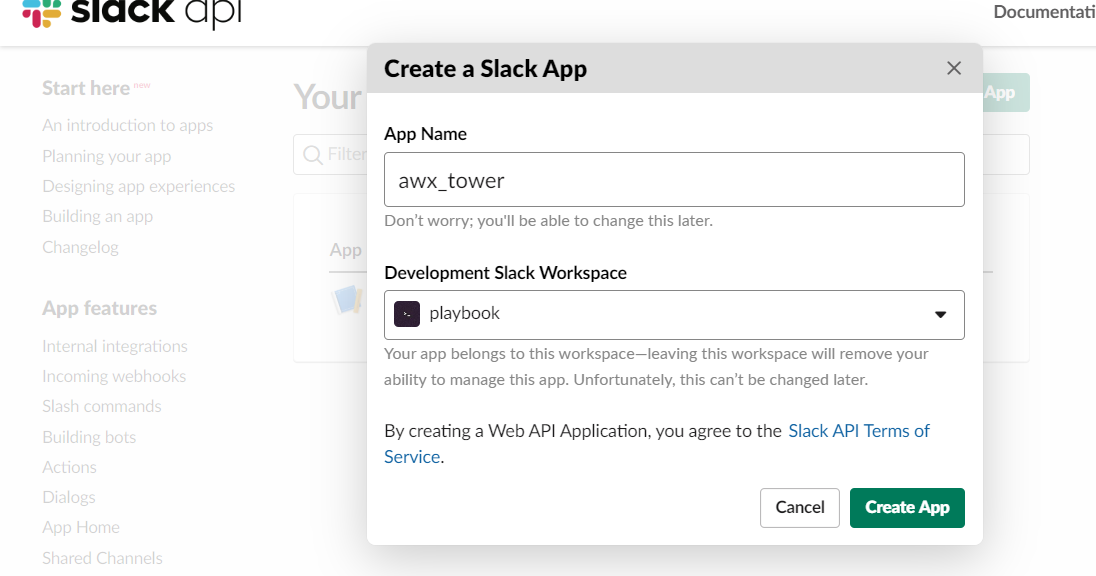Click the green App button behind dialog
Viewport: 1096px width, 576px height.
[x=1006, y=92]
